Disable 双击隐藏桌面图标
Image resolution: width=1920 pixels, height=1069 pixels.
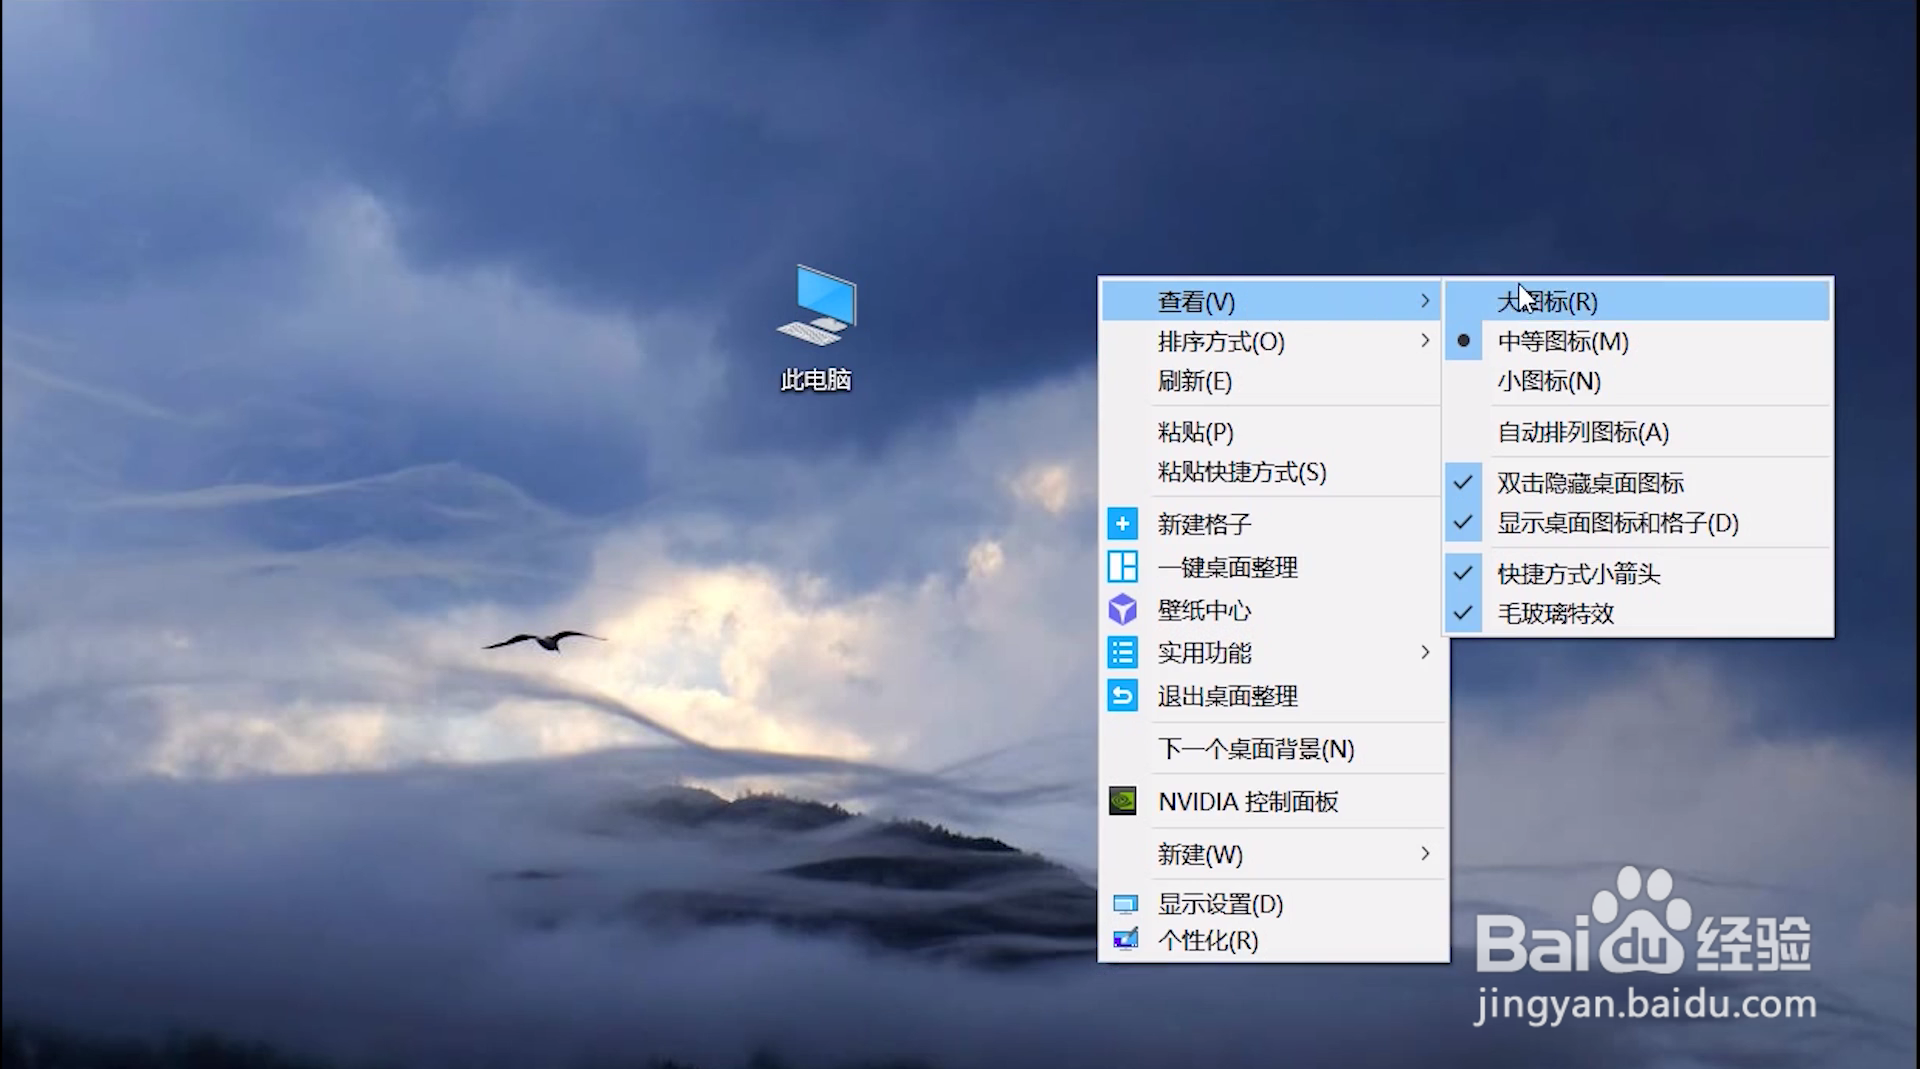click(1589, 483)
